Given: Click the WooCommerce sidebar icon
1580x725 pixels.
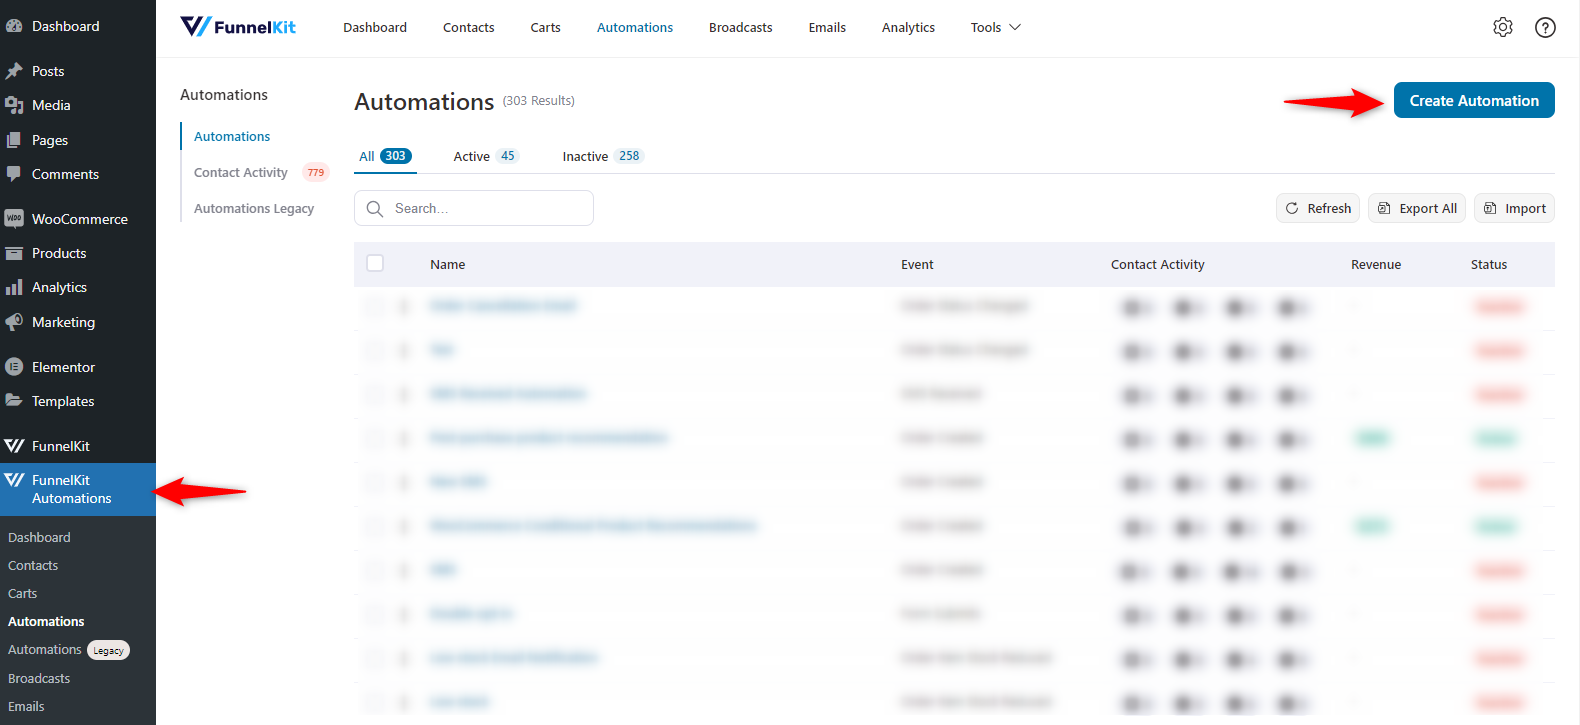Looking at the screenshot, I should point(14,219).
